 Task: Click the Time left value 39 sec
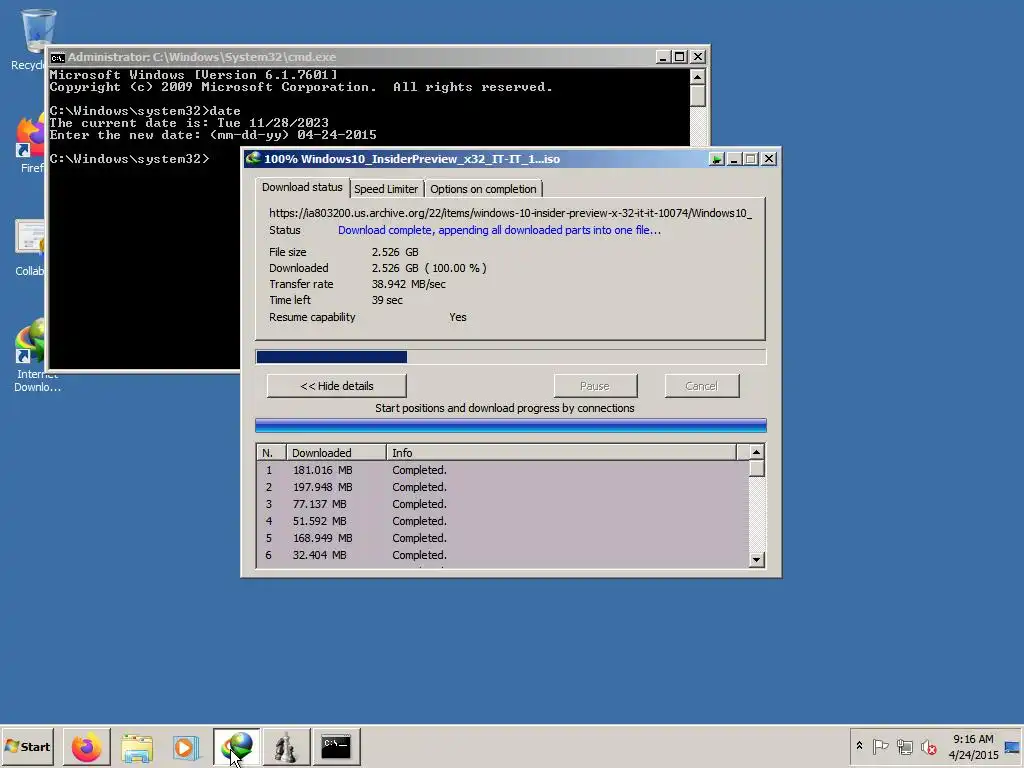(387, 300)
